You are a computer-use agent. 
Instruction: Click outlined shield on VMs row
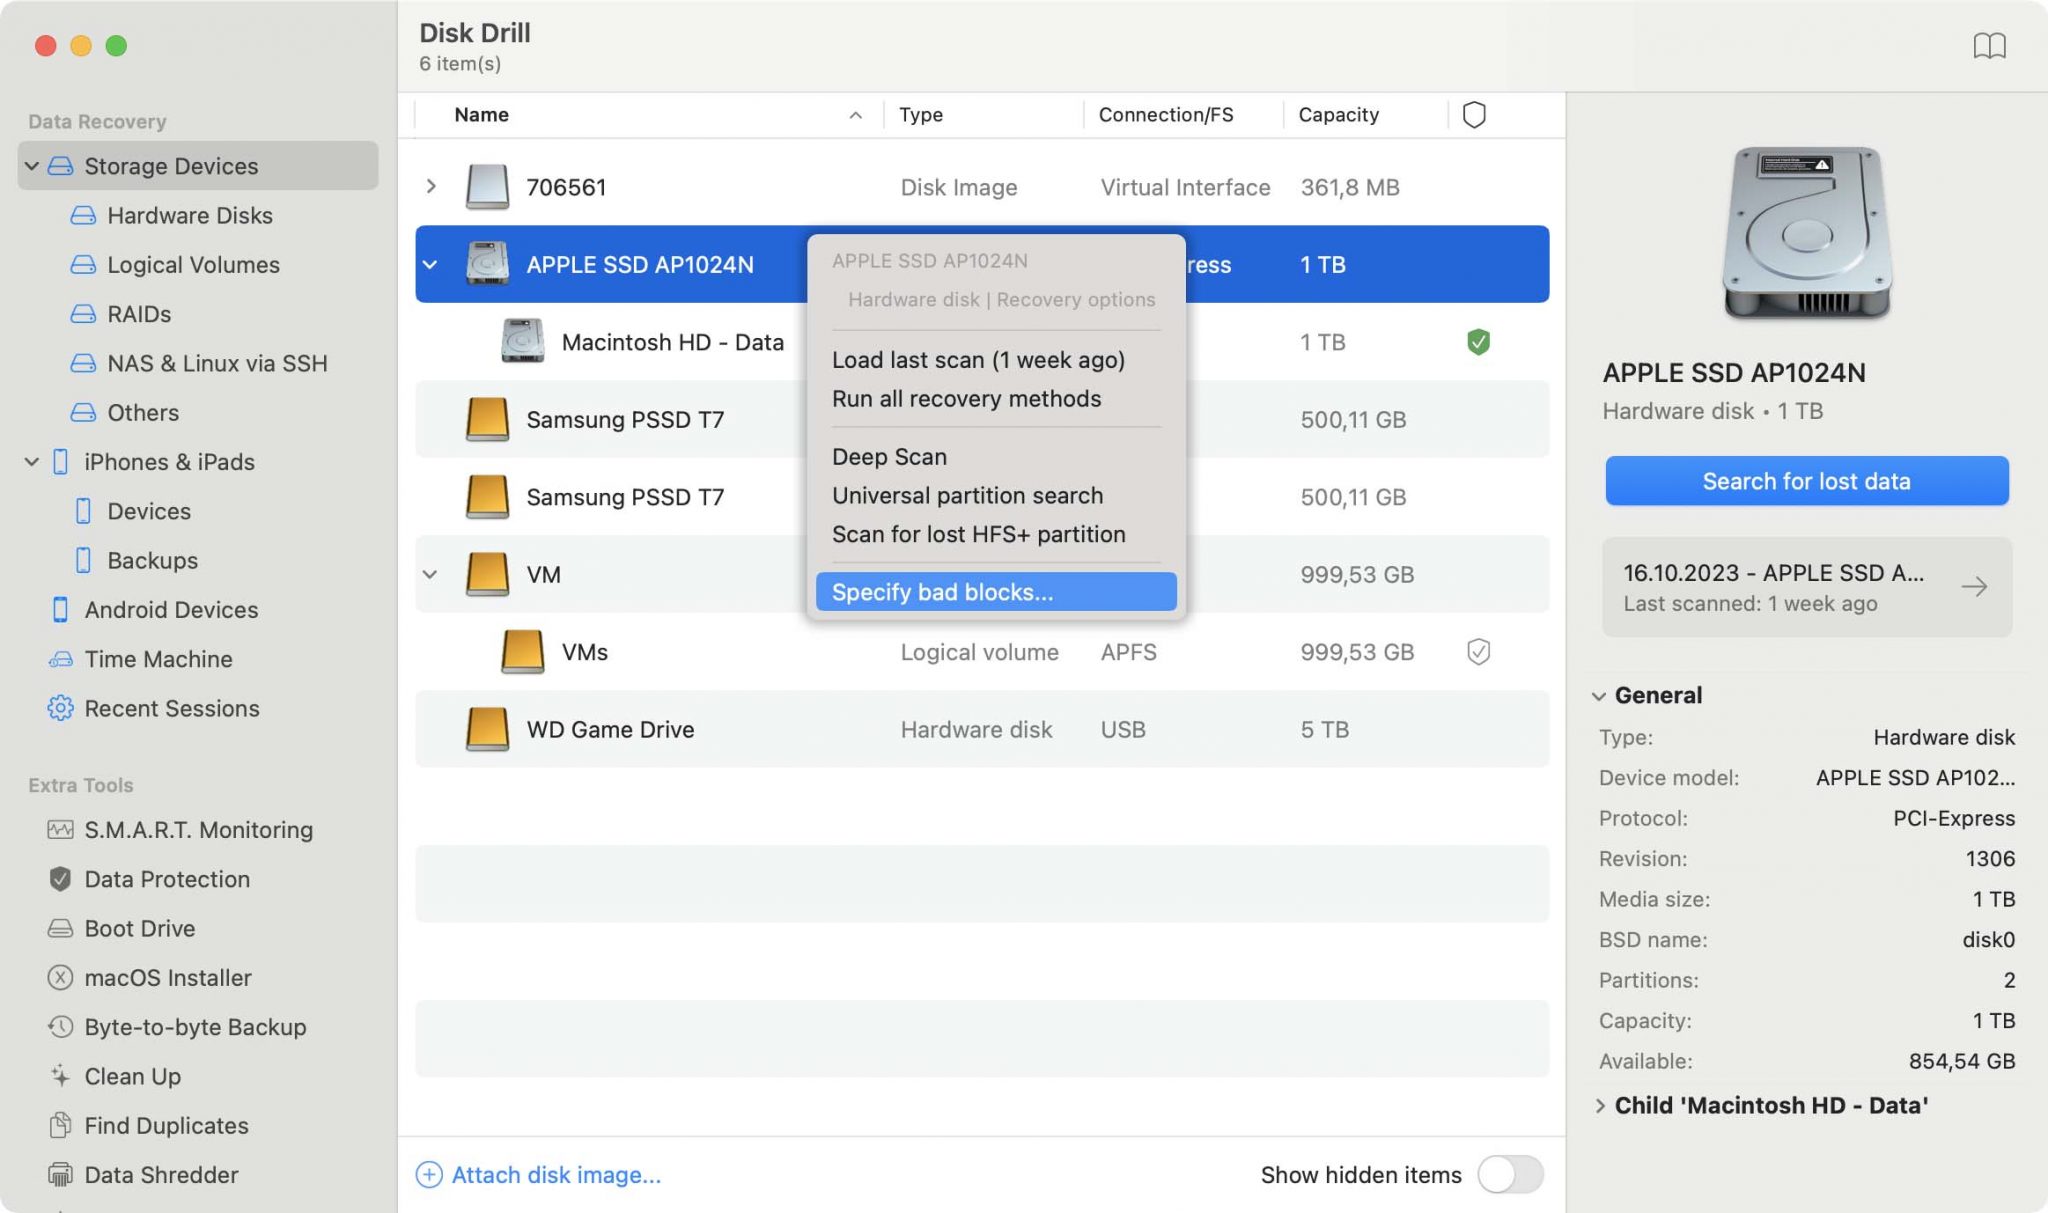click(1478, 652)
